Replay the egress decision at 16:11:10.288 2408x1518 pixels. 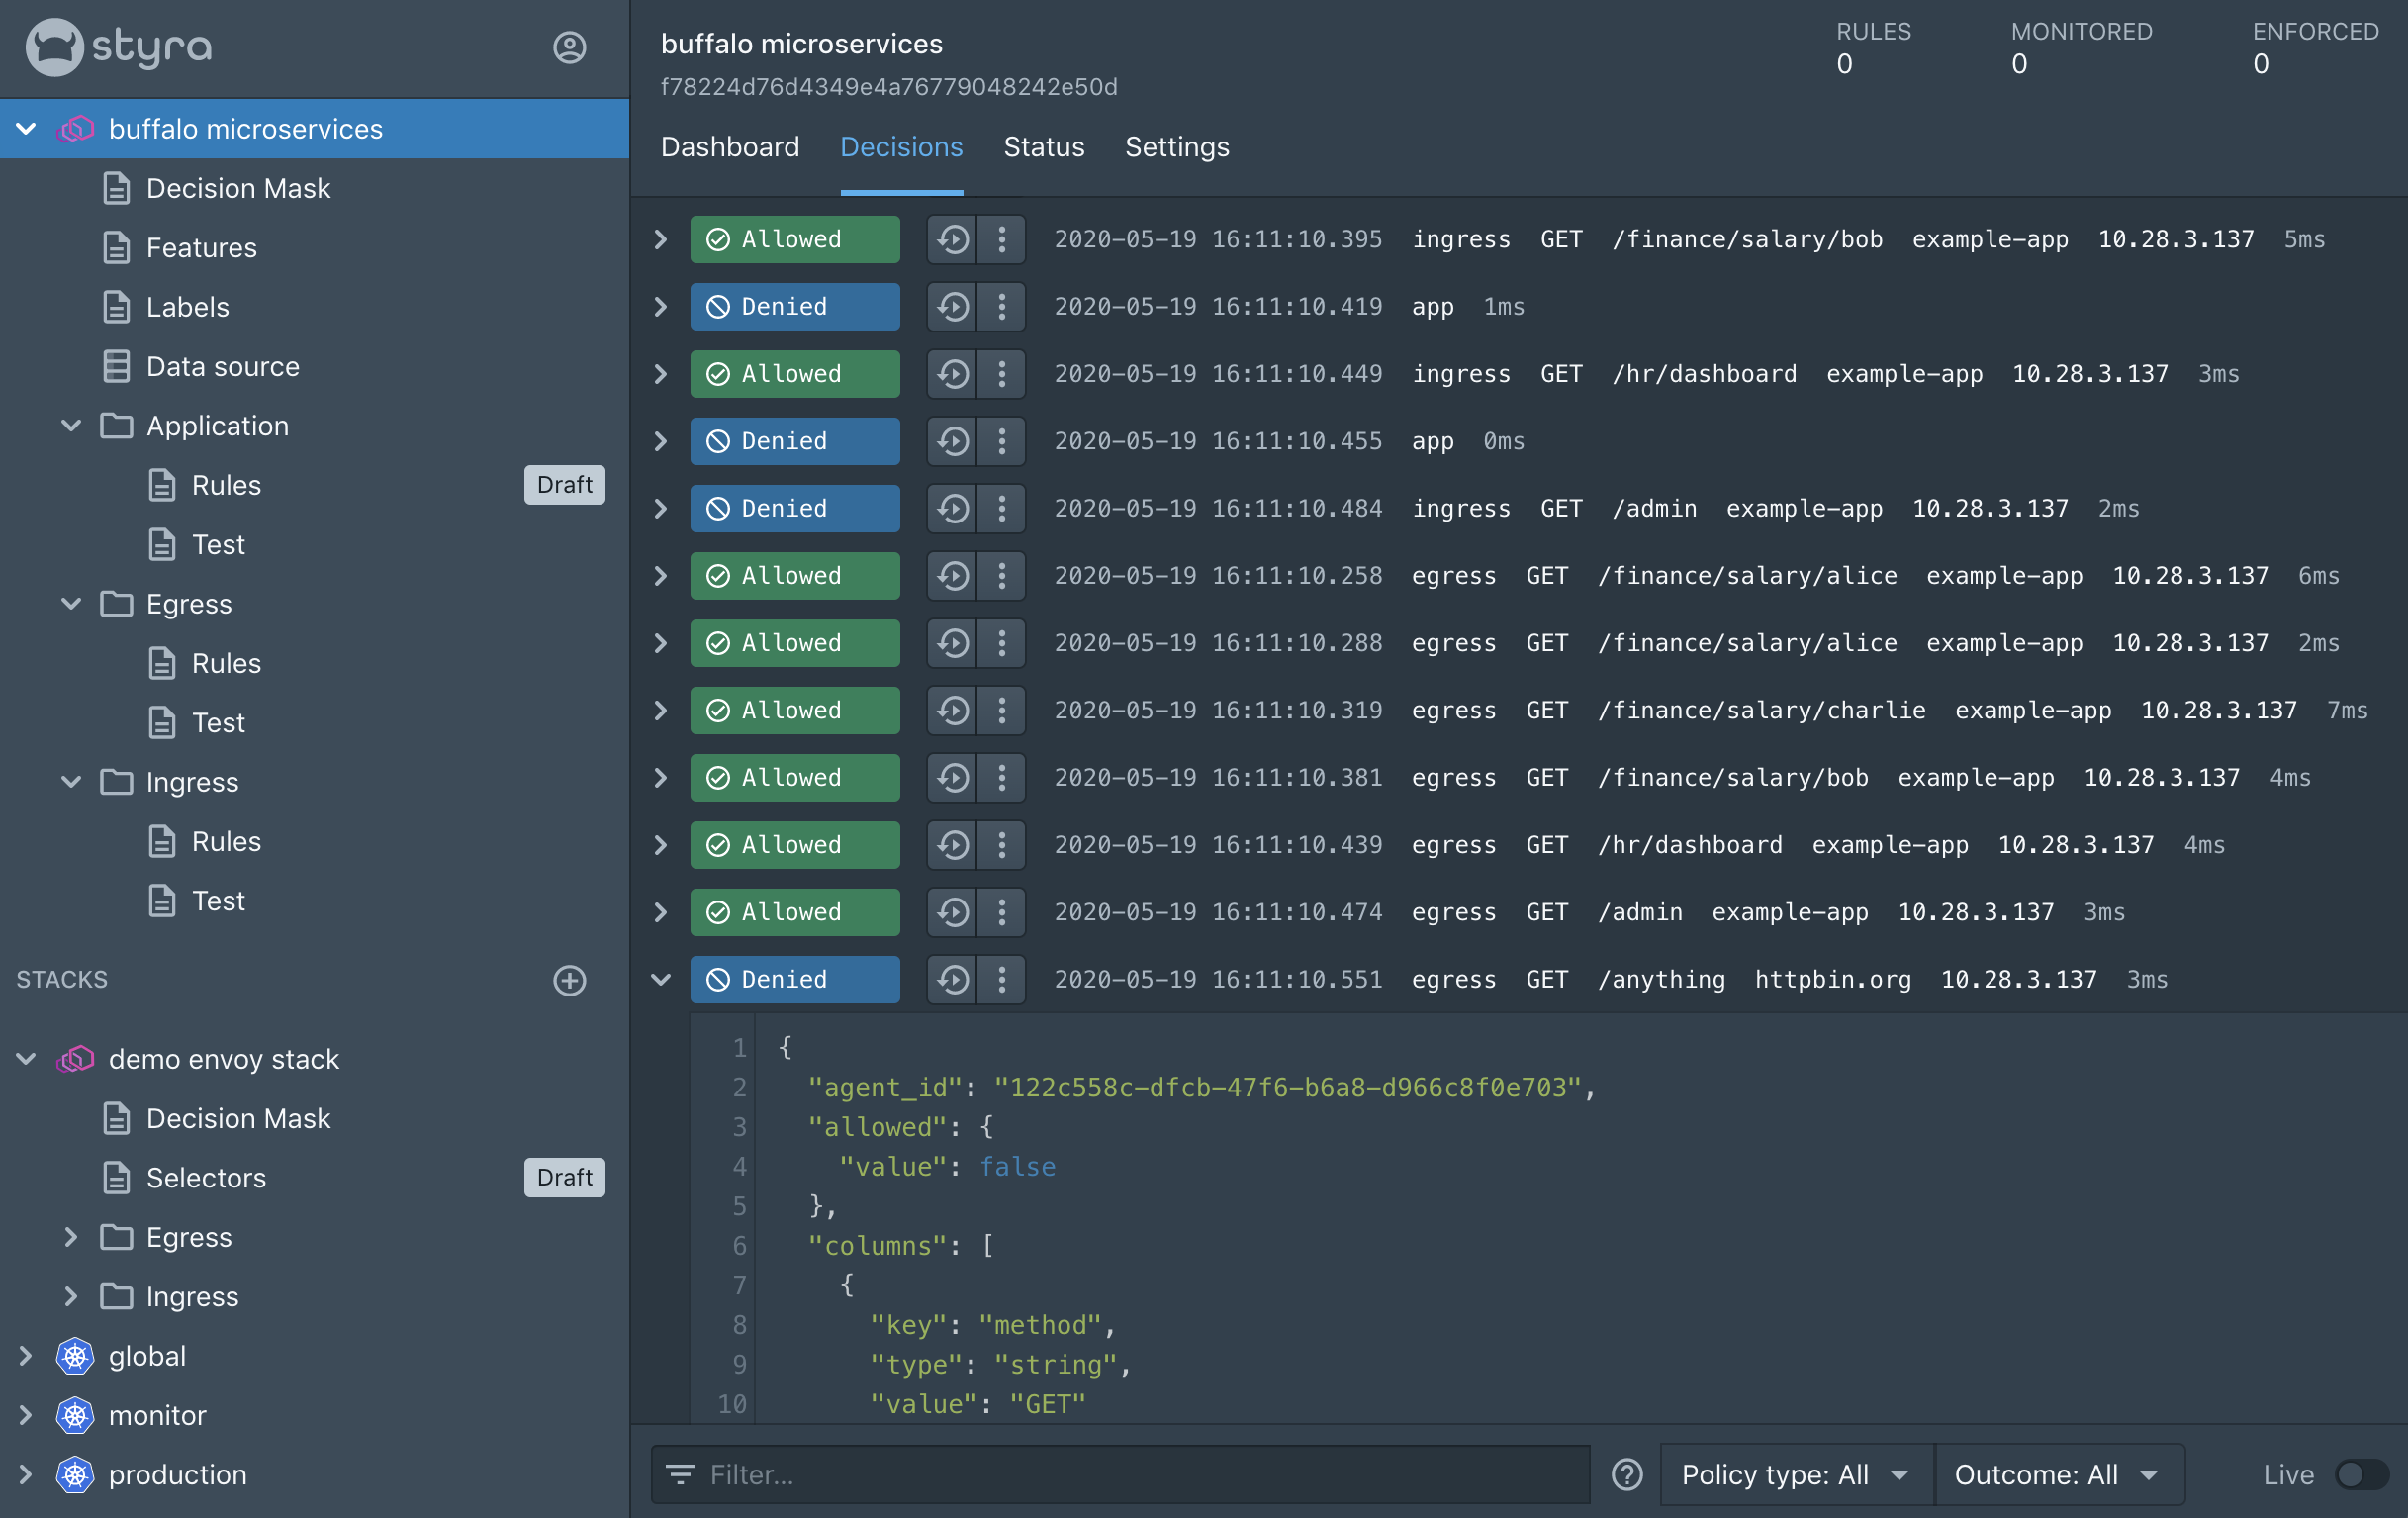coord(952,642)
